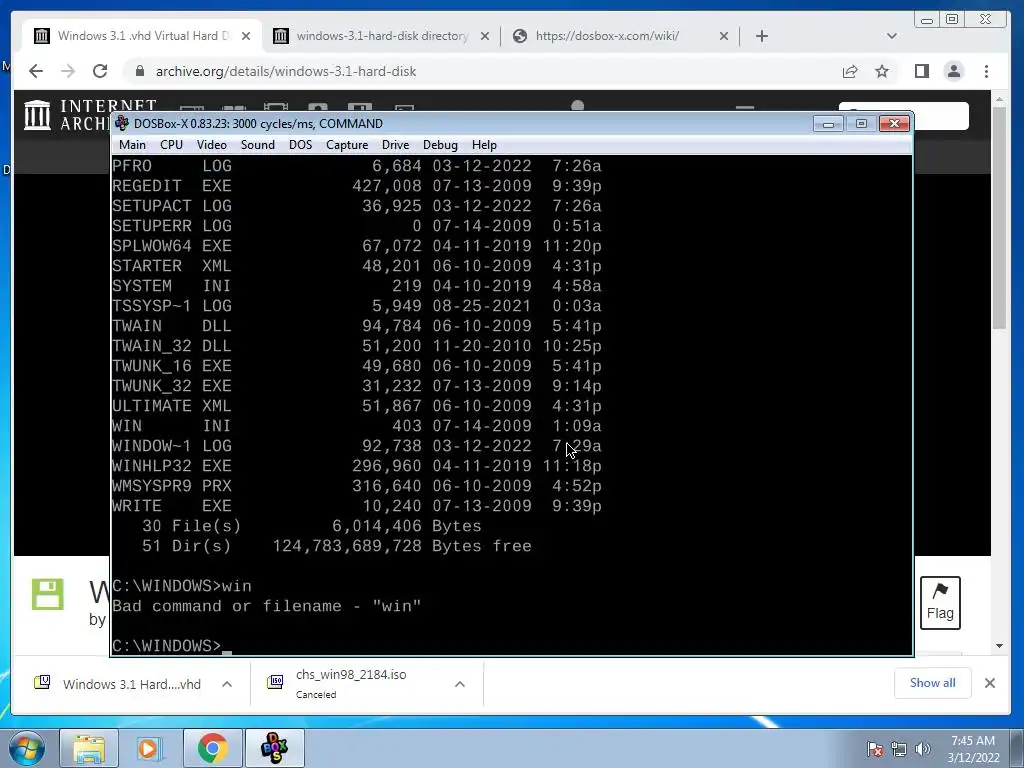Go back in Chrome
Screen dimensions: 1024x768
36,71
